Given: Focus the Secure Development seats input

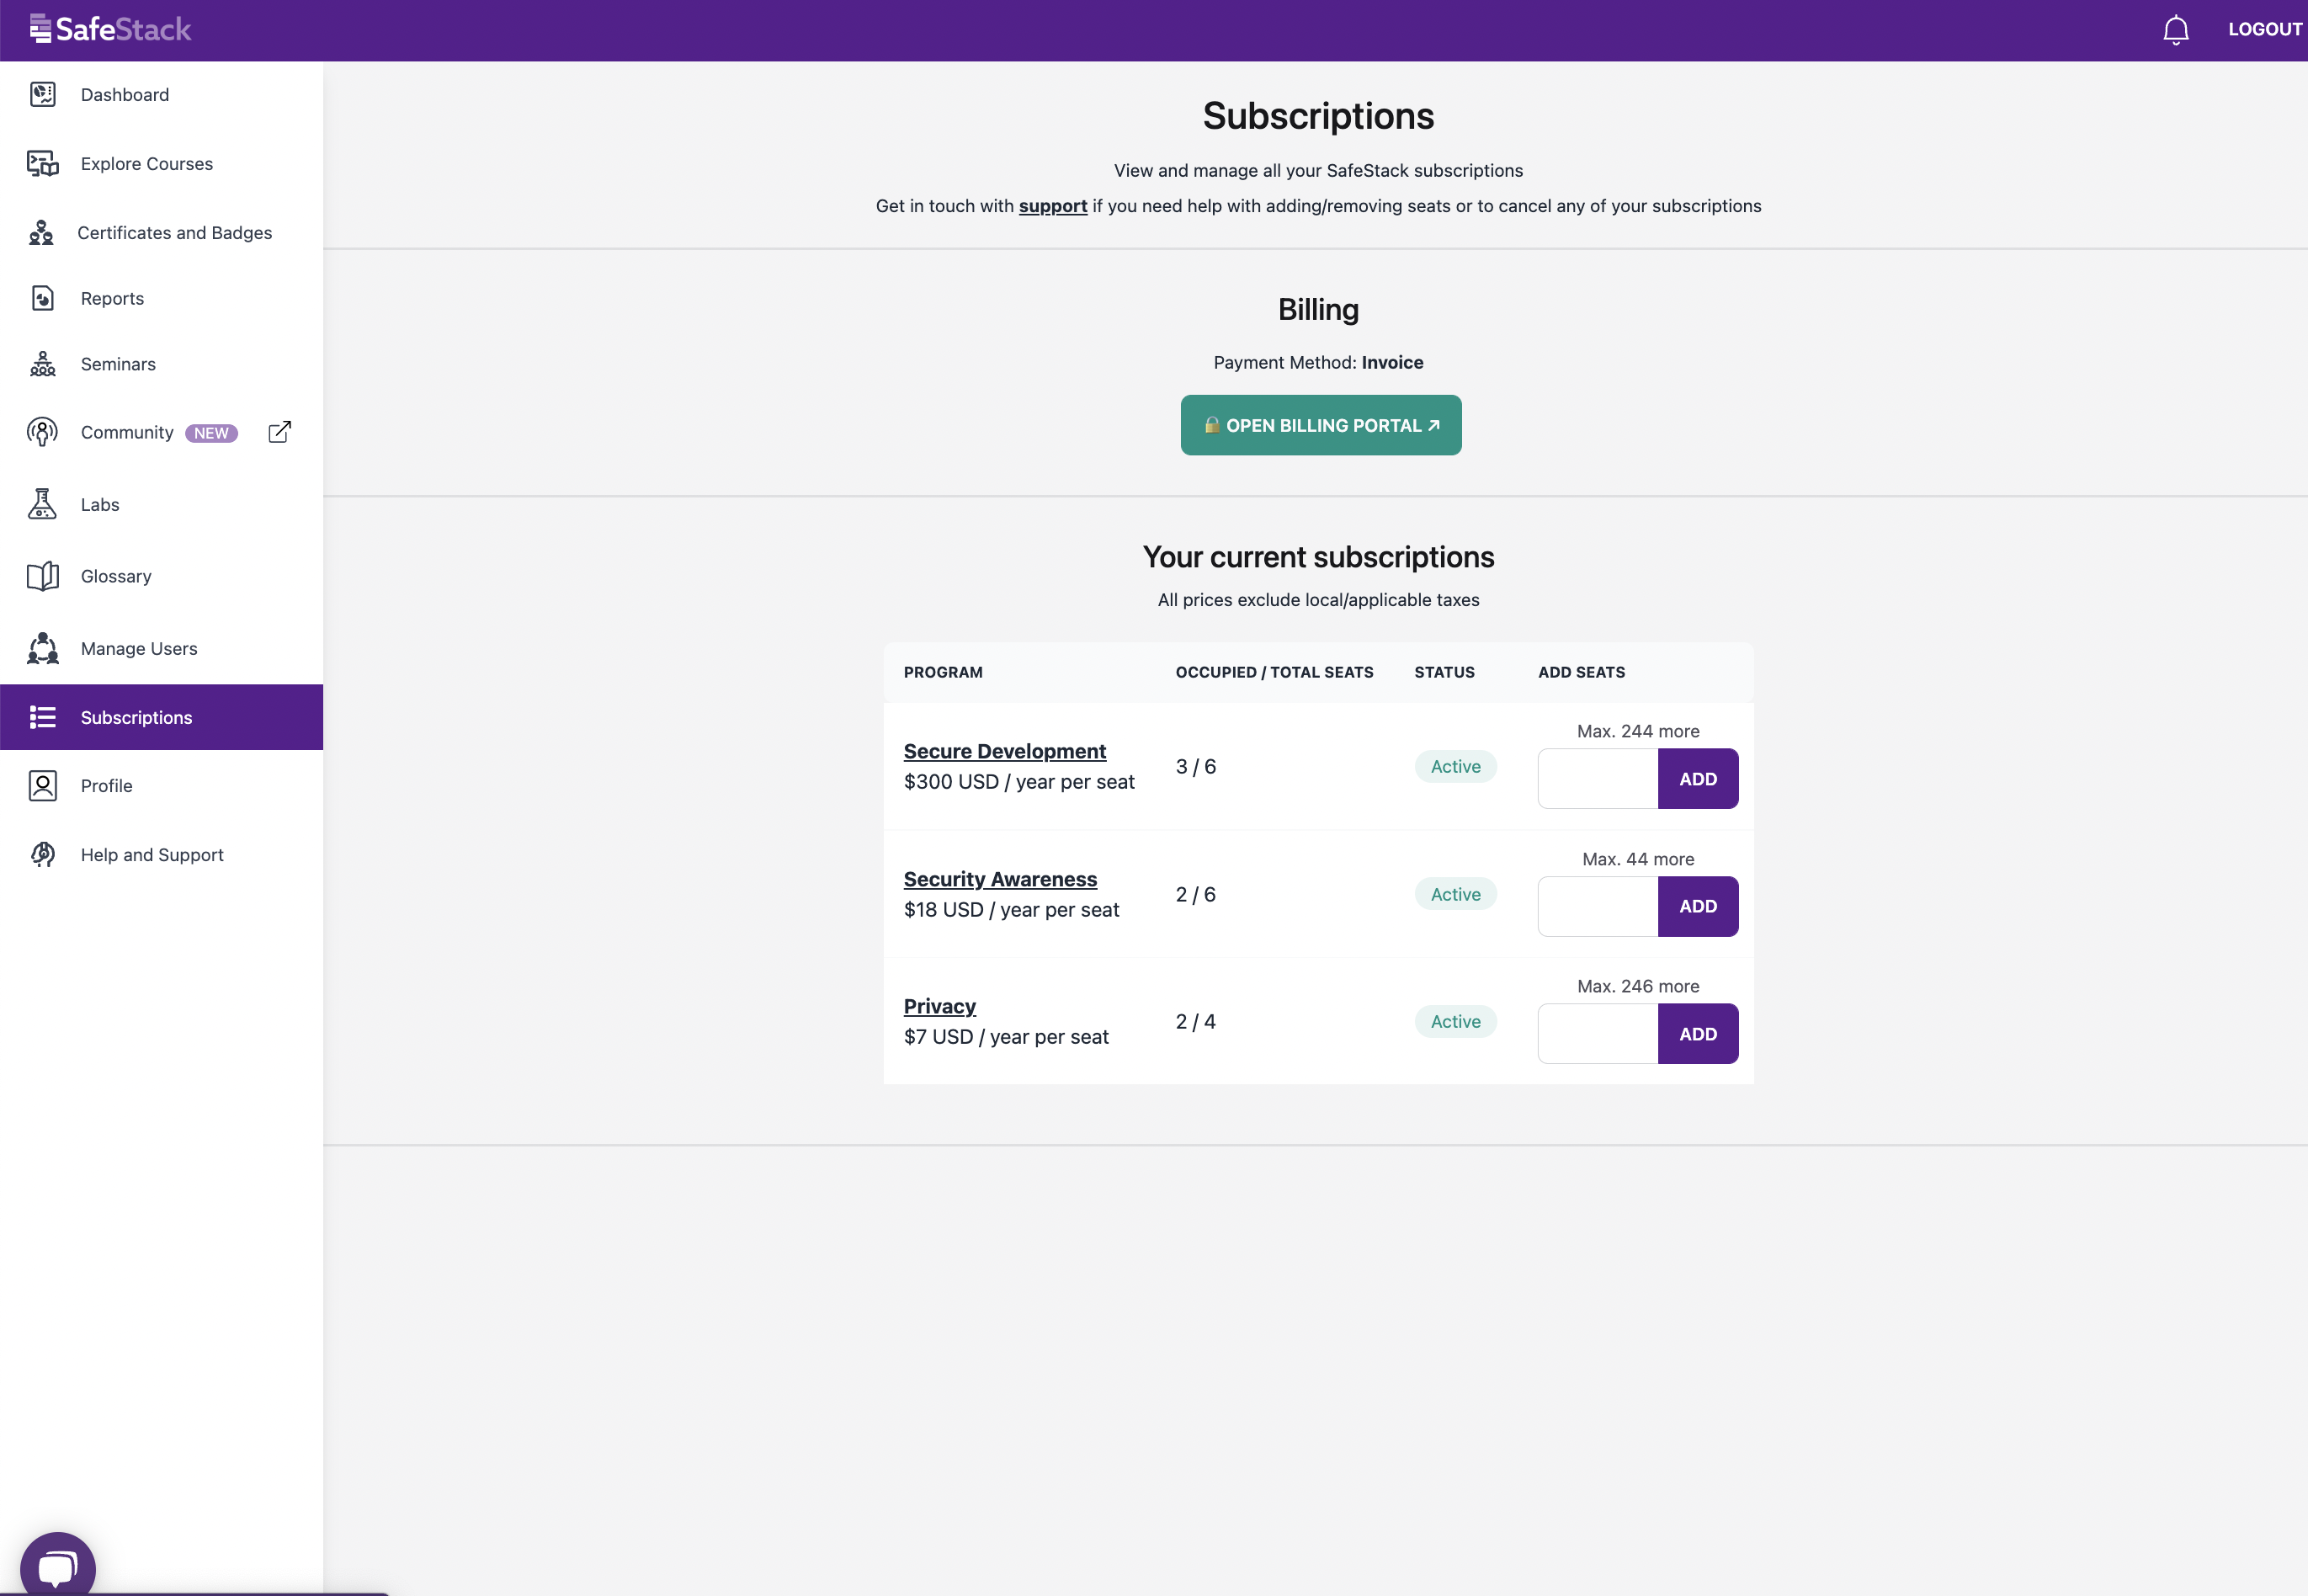Looking at the screenshot, I should point(1597,779).
